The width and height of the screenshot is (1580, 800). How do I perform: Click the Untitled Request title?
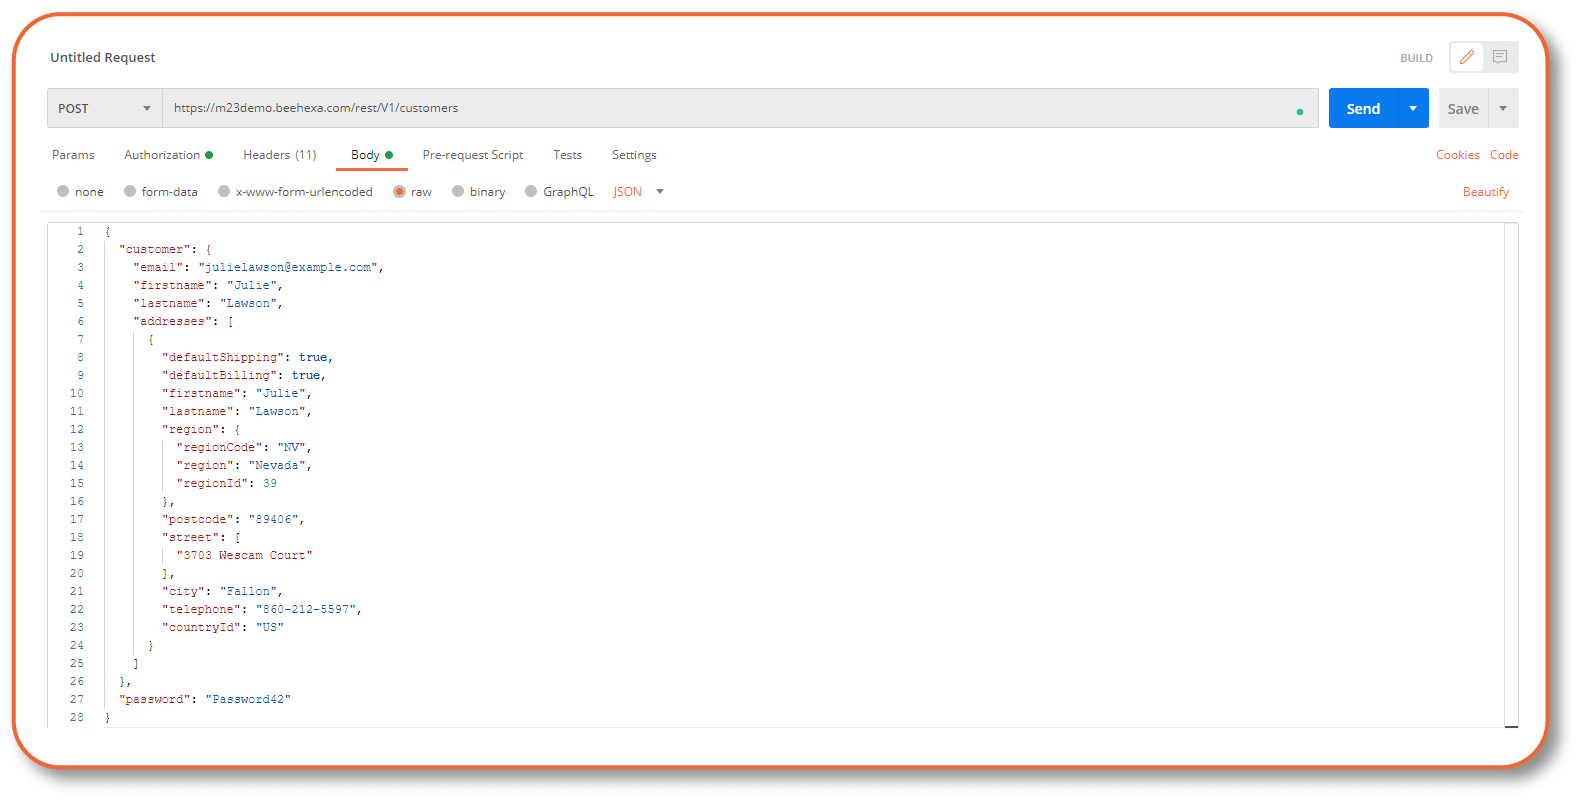pyautogui.click(x=103, y=57)
